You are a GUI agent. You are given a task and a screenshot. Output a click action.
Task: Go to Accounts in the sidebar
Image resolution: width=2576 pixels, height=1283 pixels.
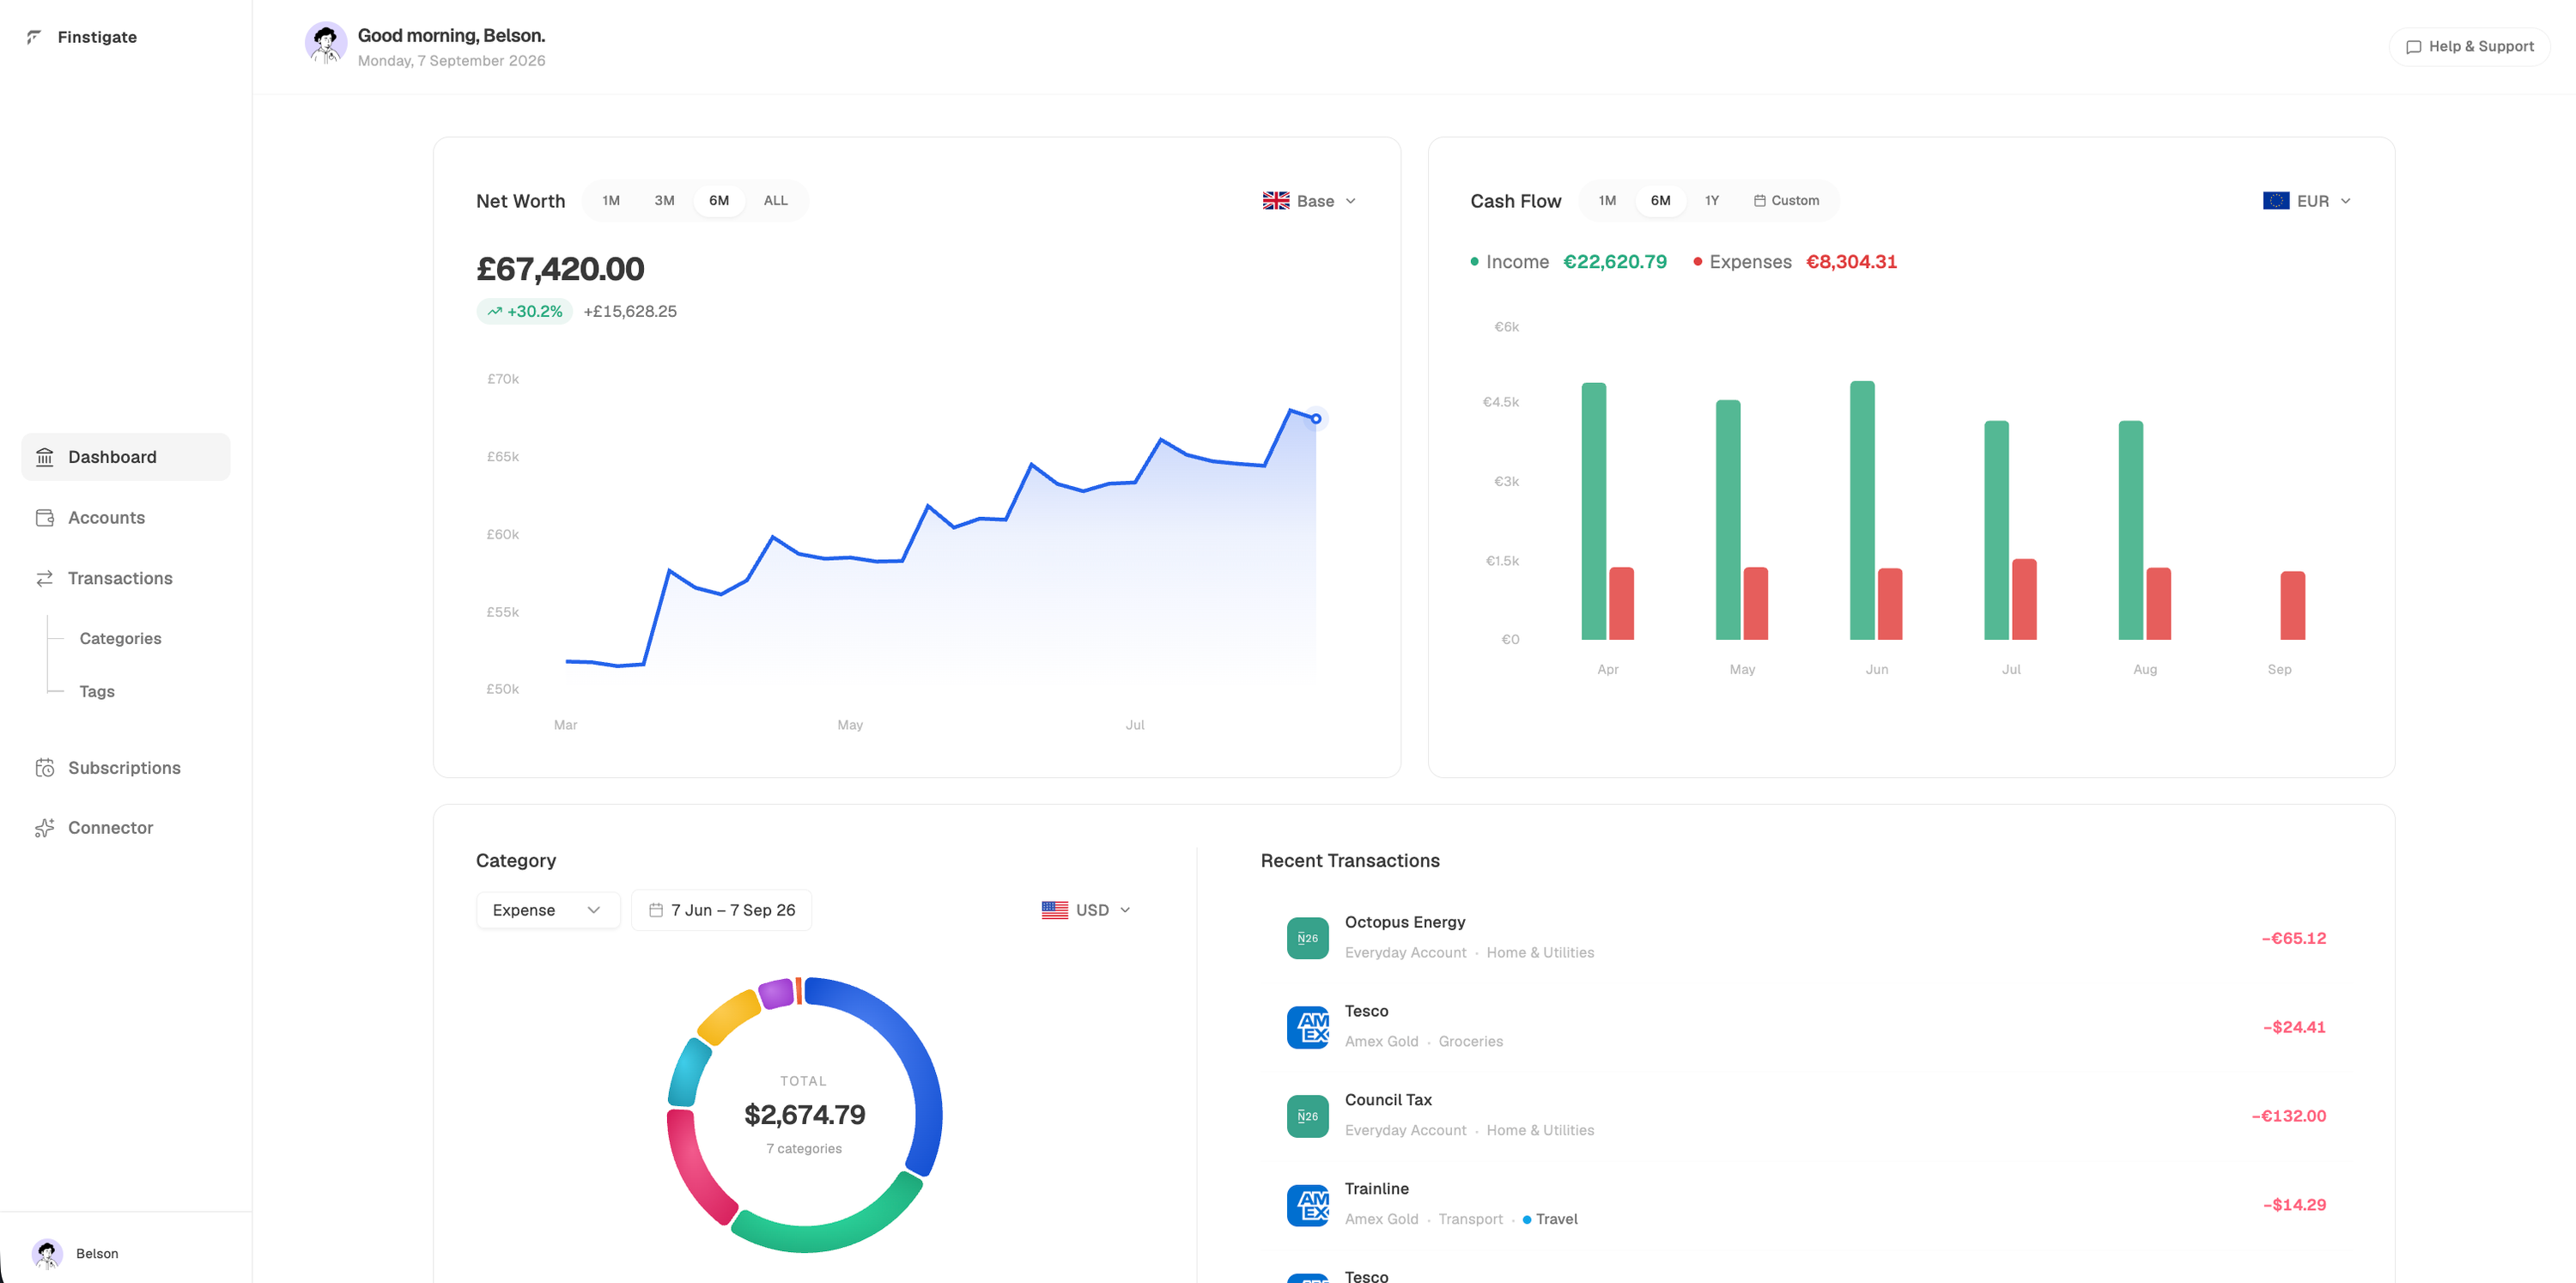coord(126,518)
